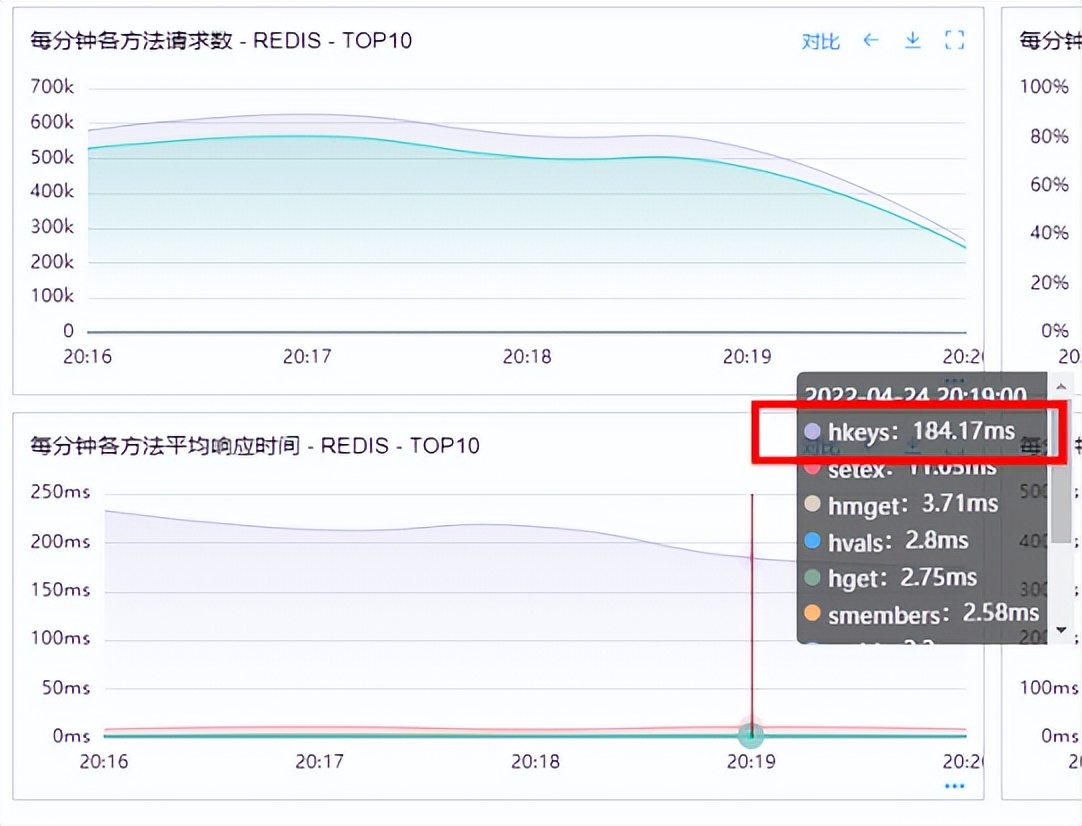Expand the REDIS requests chart to fullscreen

pos(953,41)
